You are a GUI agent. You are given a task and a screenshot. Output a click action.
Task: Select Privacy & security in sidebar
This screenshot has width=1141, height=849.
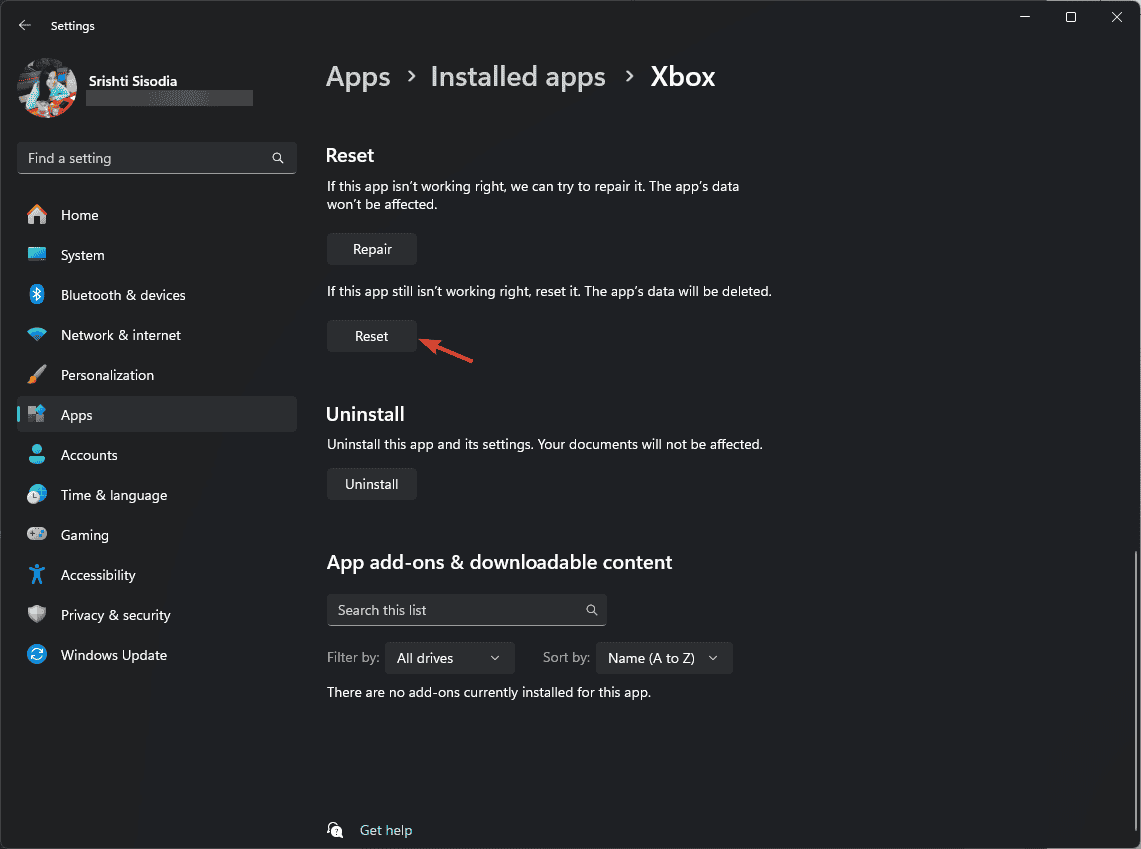point(156,615)
